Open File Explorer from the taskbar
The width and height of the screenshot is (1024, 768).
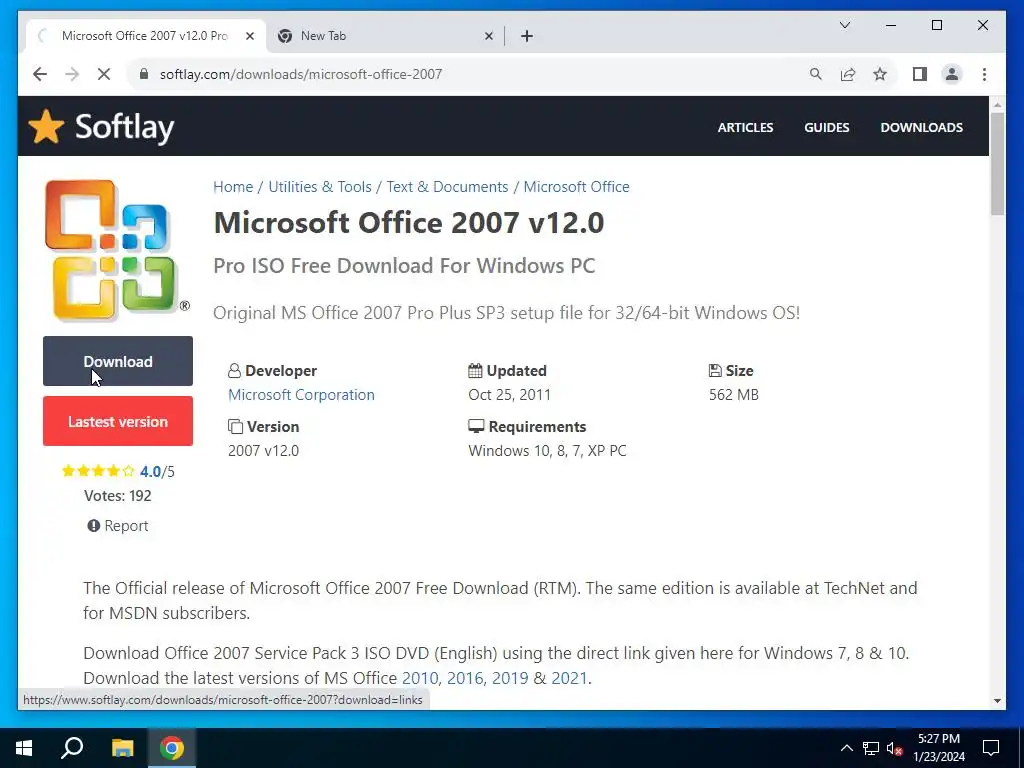point(122,748)
